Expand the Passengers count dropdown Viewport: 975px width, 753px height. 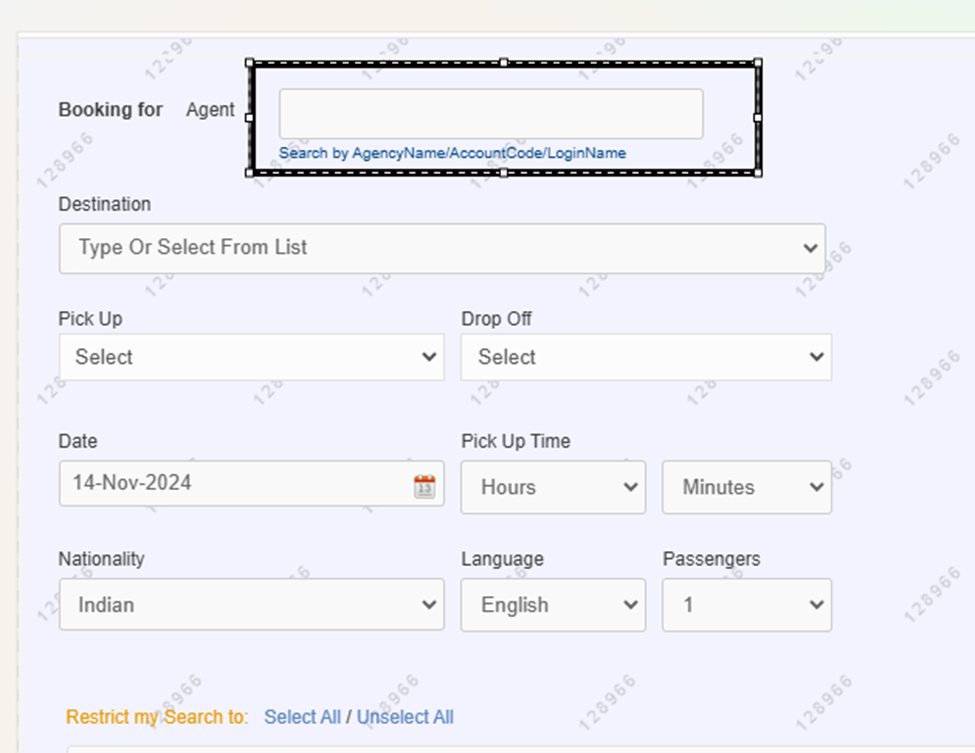coord(746,605)
